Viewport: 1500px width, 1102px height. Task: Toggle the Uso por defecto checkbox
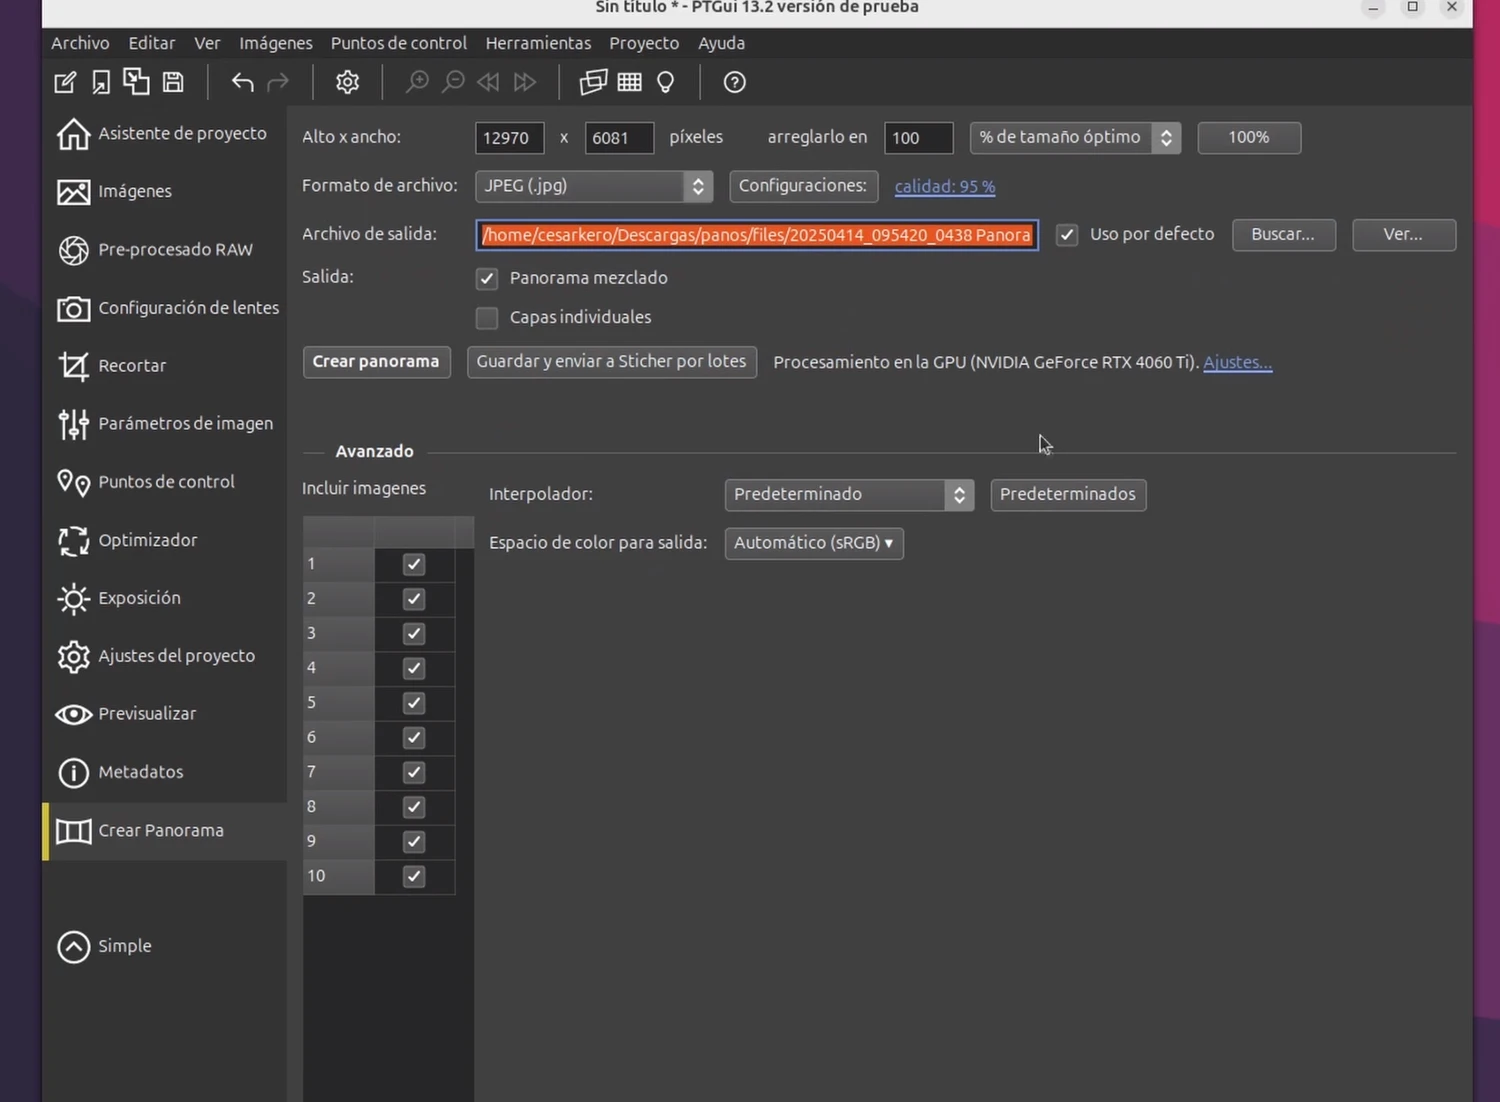click(x=1067, y=235)
